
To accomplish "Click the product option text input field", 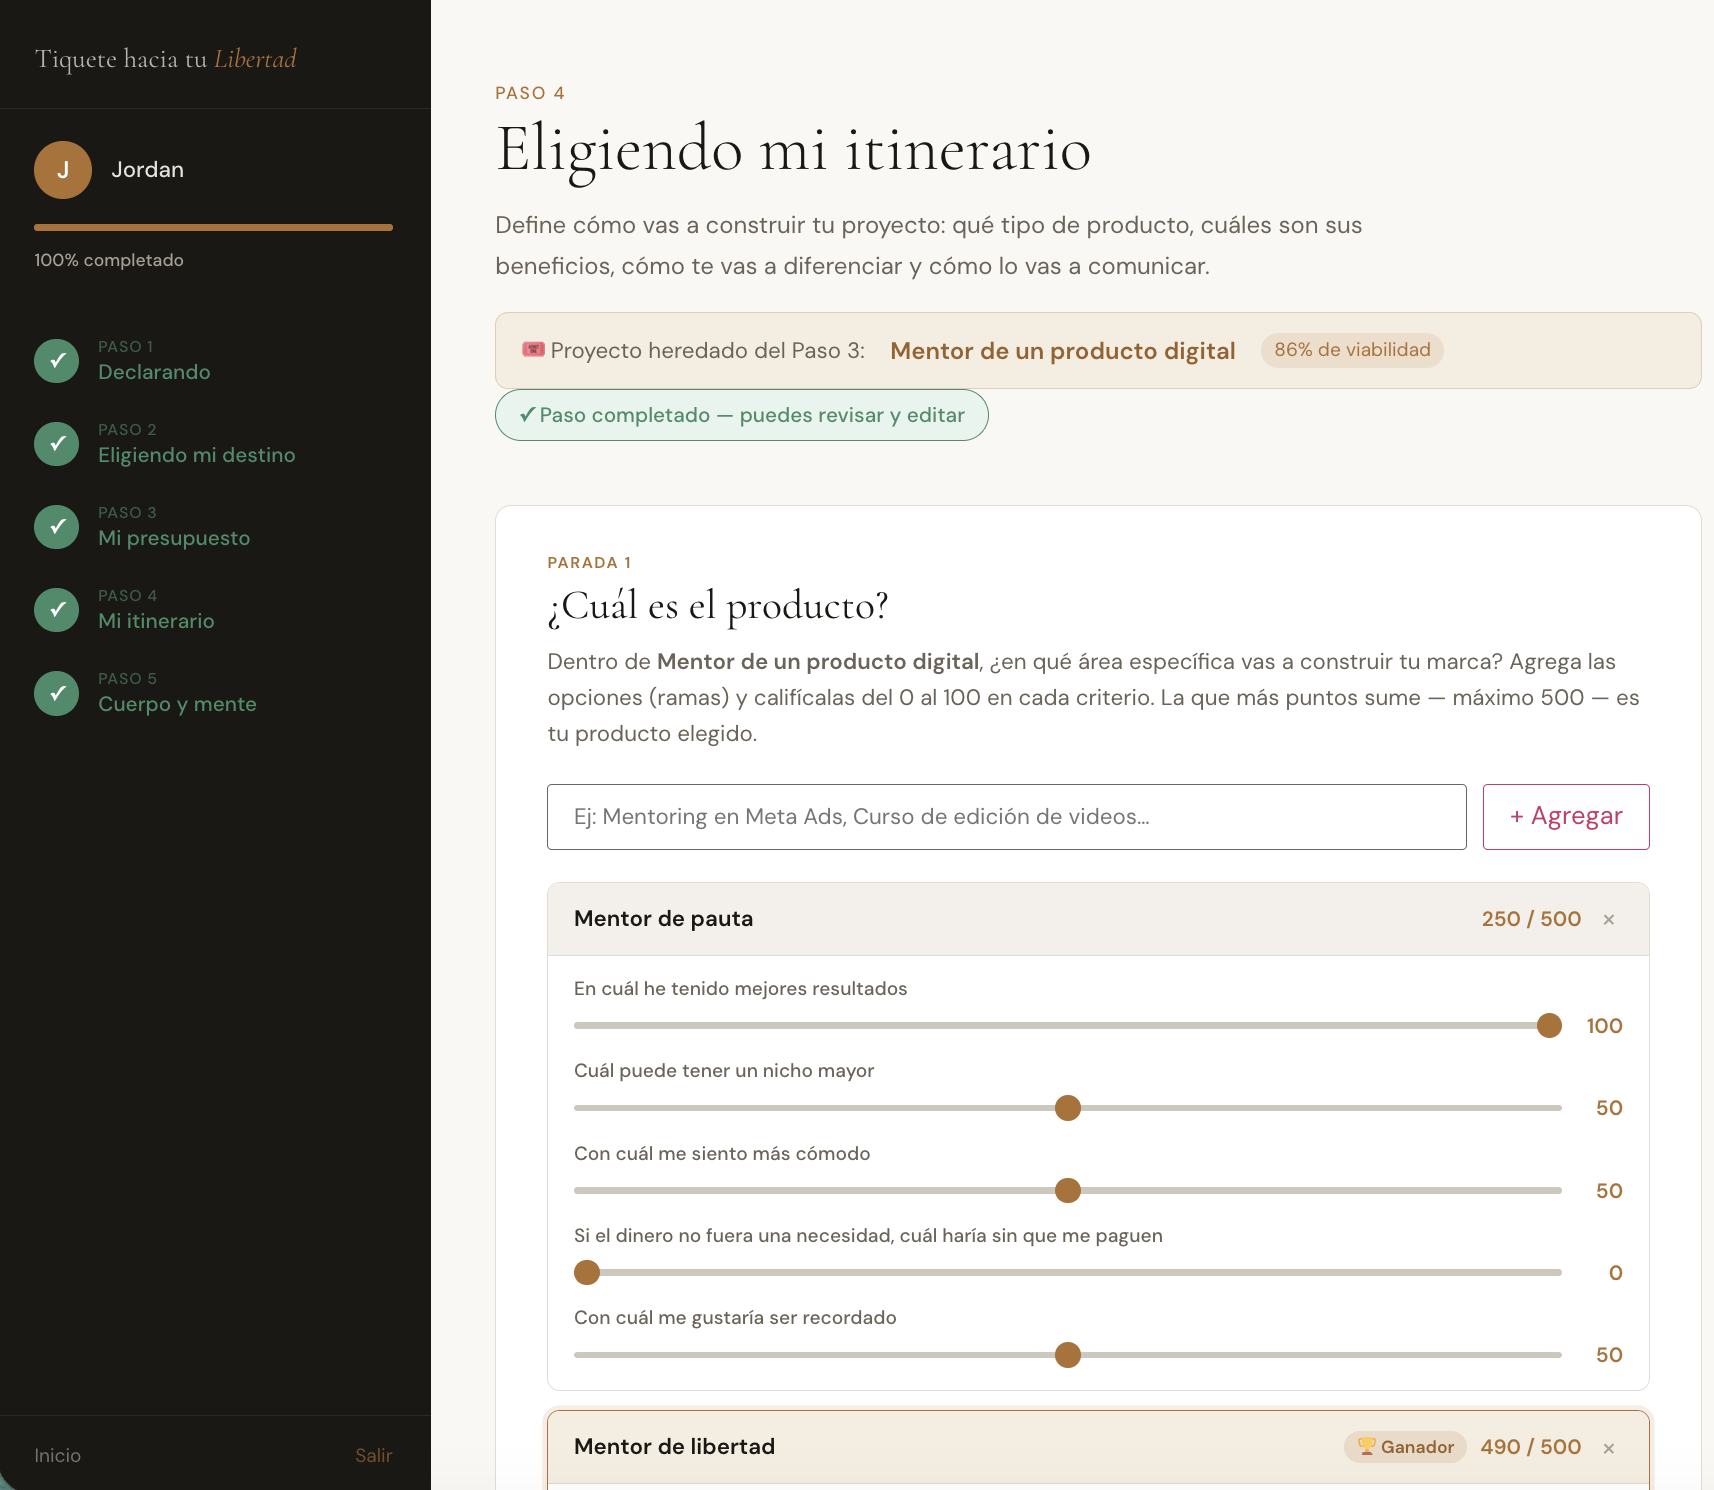I will tap(1007, 817).
